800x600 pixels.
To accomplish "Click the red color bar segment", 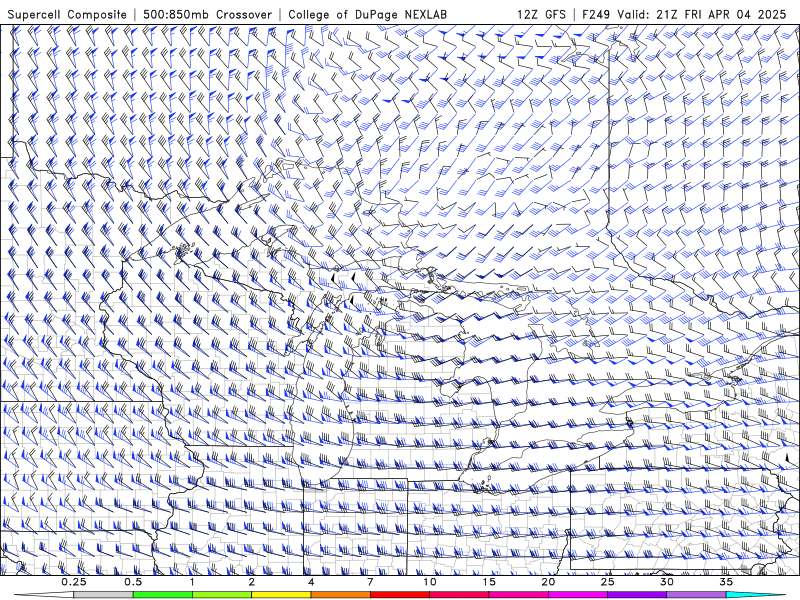I will point(399,595).
